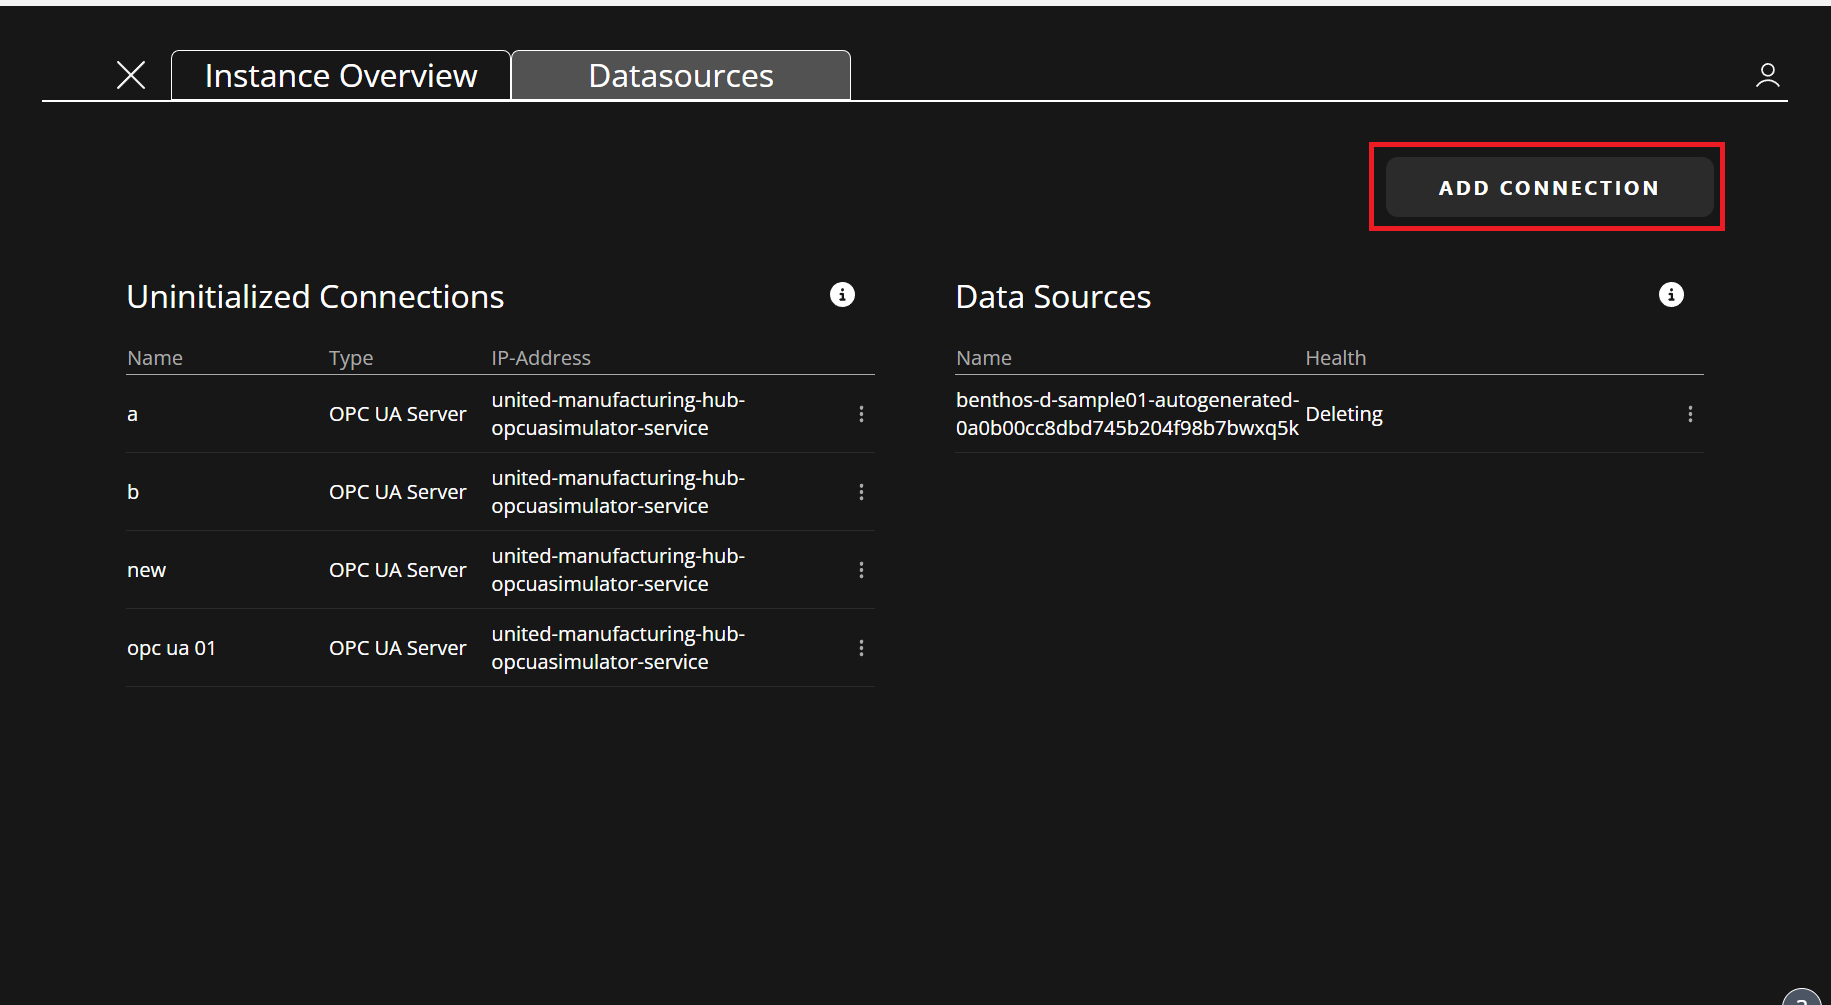Click the IP-Address column header
Screen dimensions: 1831x1005
(541, 358)
